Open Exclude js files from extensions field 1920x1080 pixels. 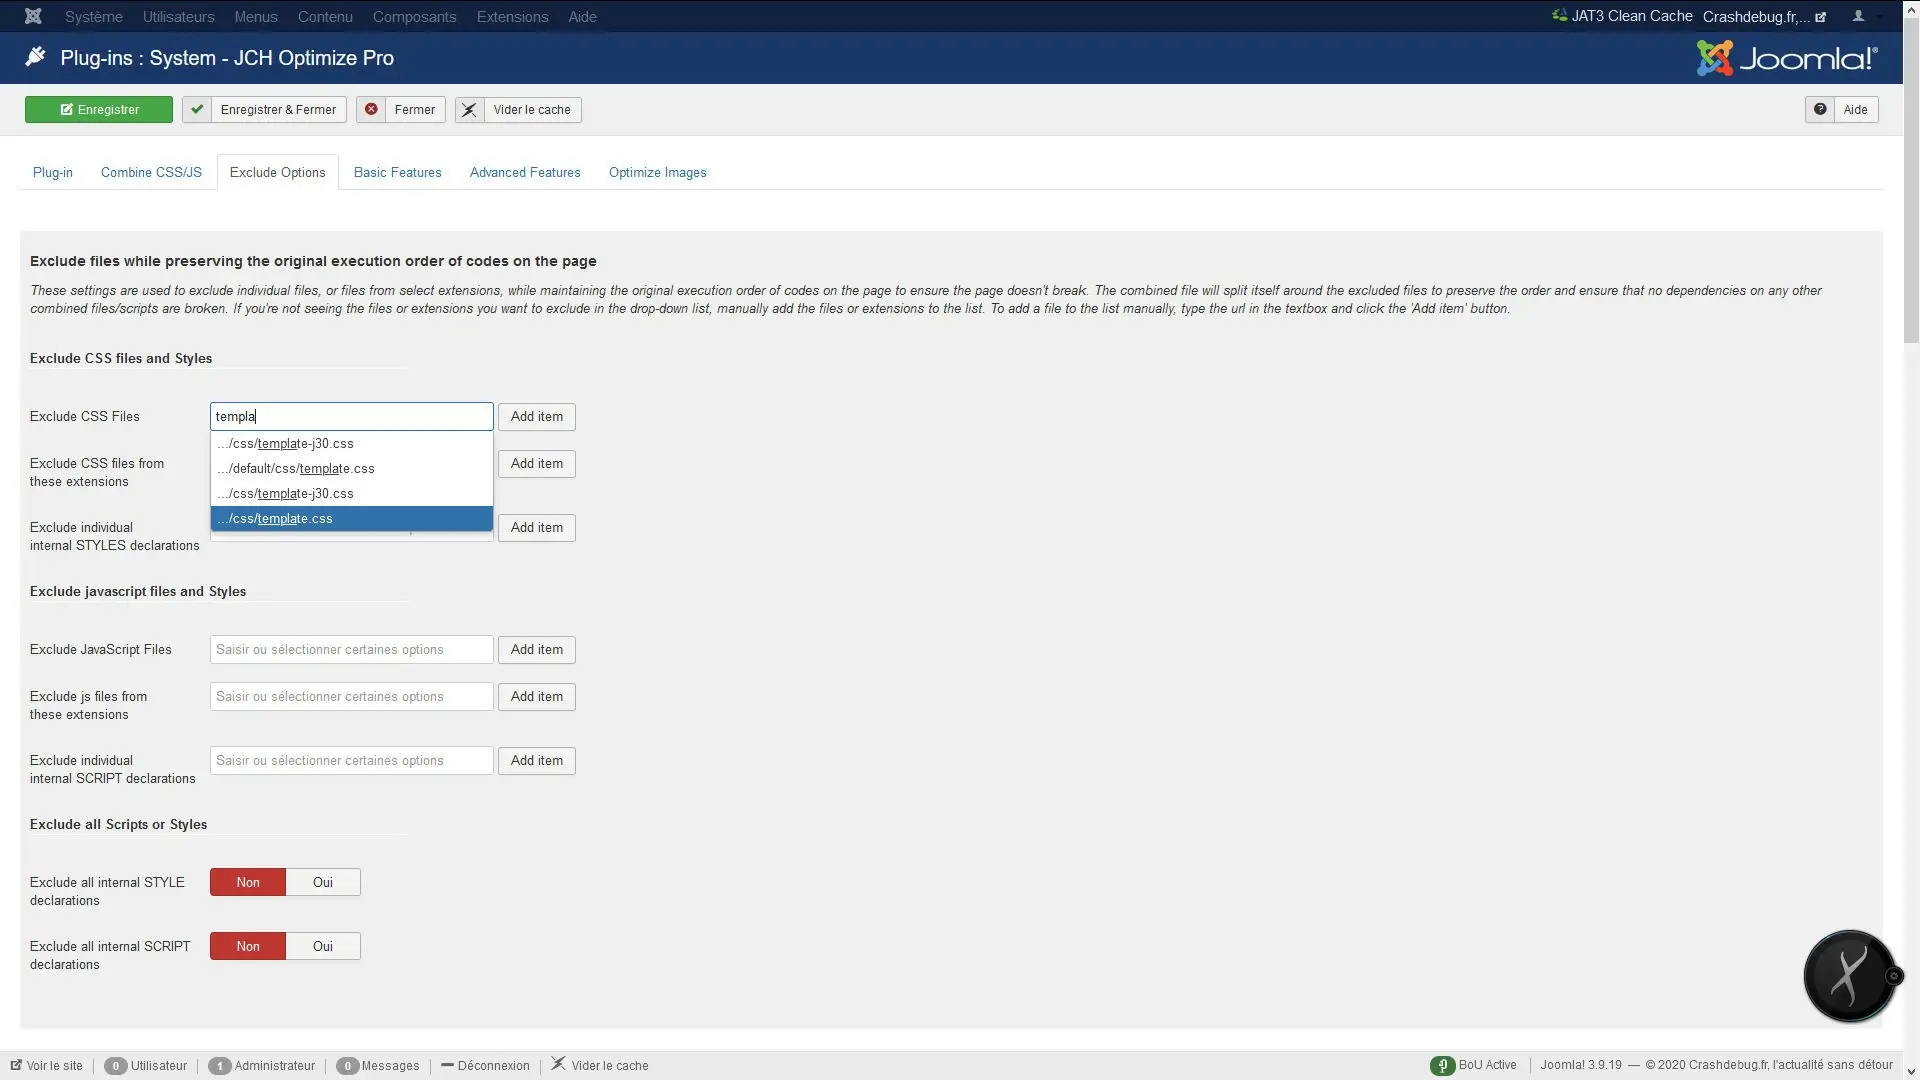352,696
